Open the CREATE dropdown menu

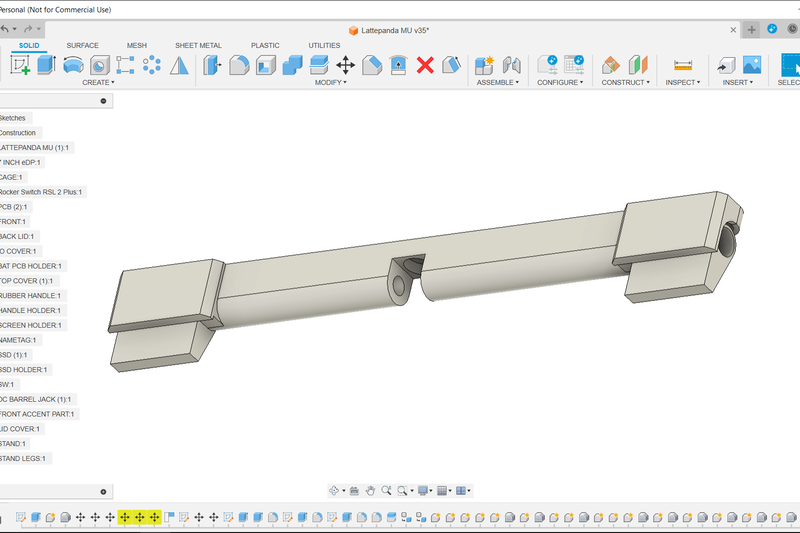98,82
